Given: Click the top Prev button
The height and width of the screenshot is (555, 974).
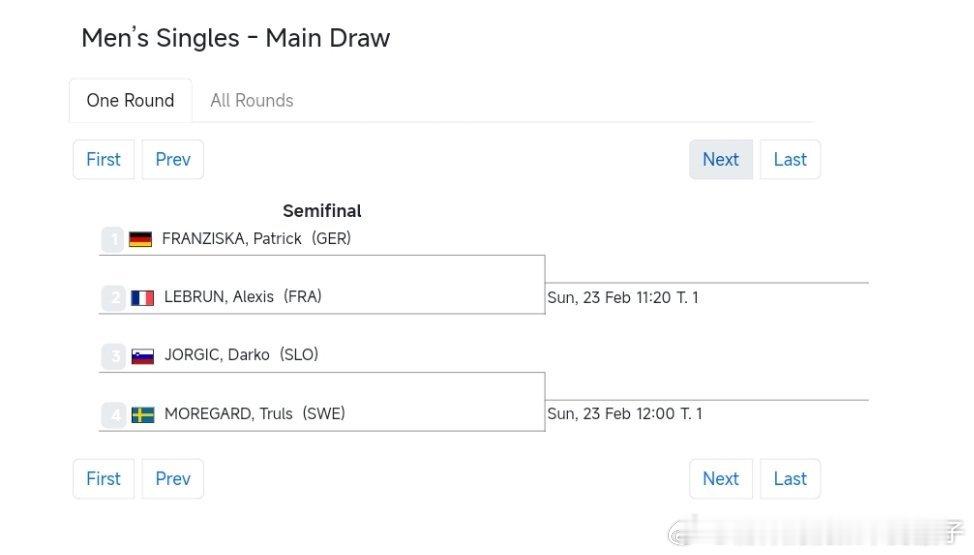Looking at the screenshot, I should click(173, 160).
